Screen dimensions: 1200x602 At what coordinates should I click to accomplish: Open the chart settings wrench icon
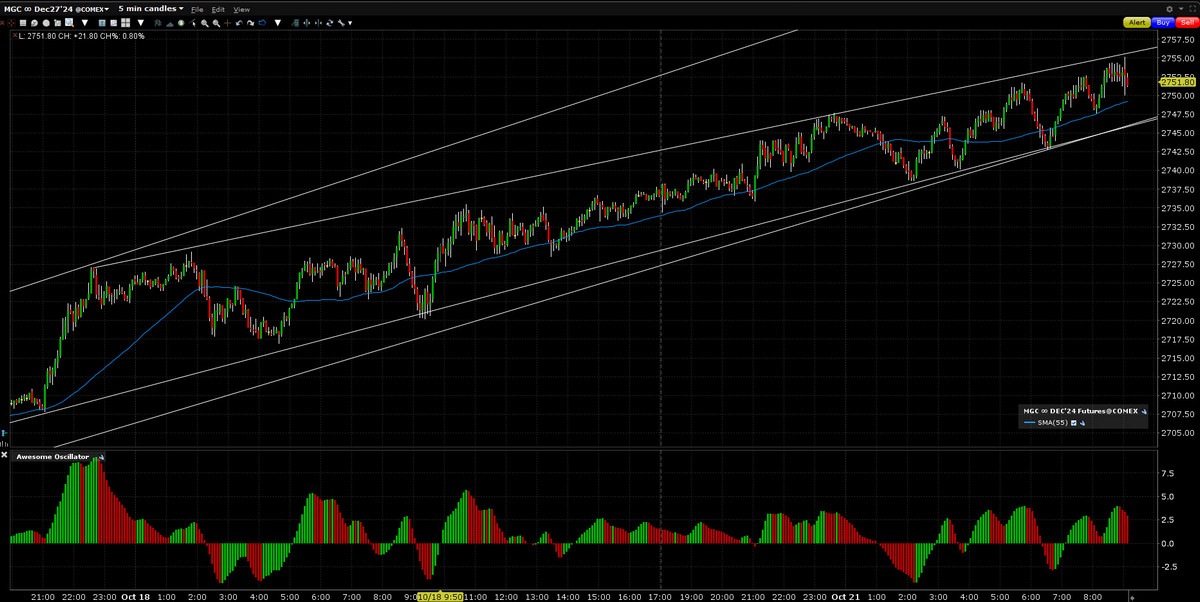[342, 22]
